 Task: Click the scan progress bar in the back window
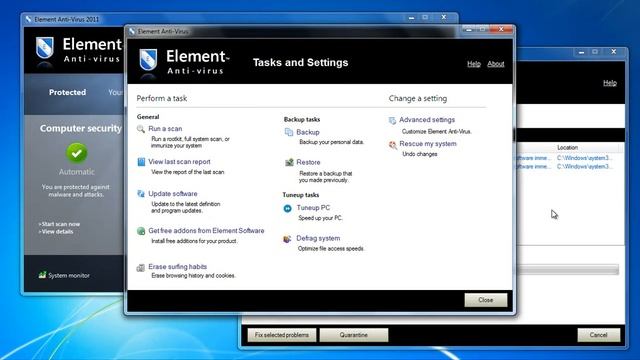(567, 269)
